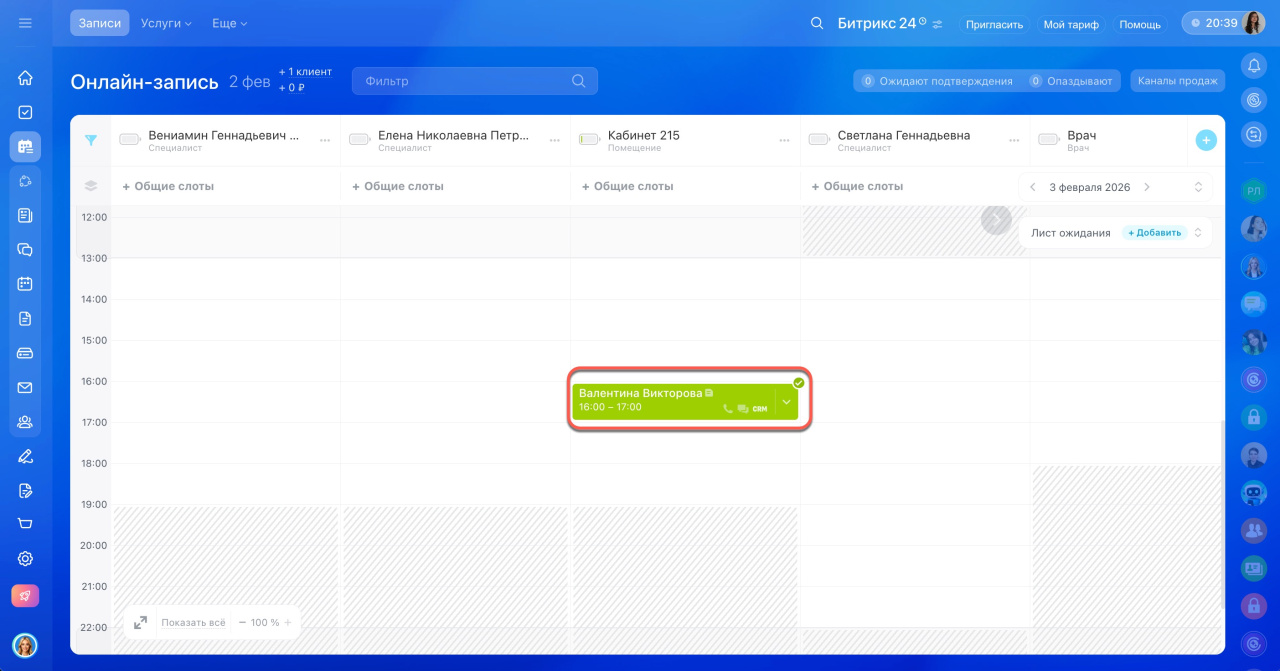Click the blue plus button to add resource
This screenshot has width=1280, height=671.
(x=1206, y=141)
